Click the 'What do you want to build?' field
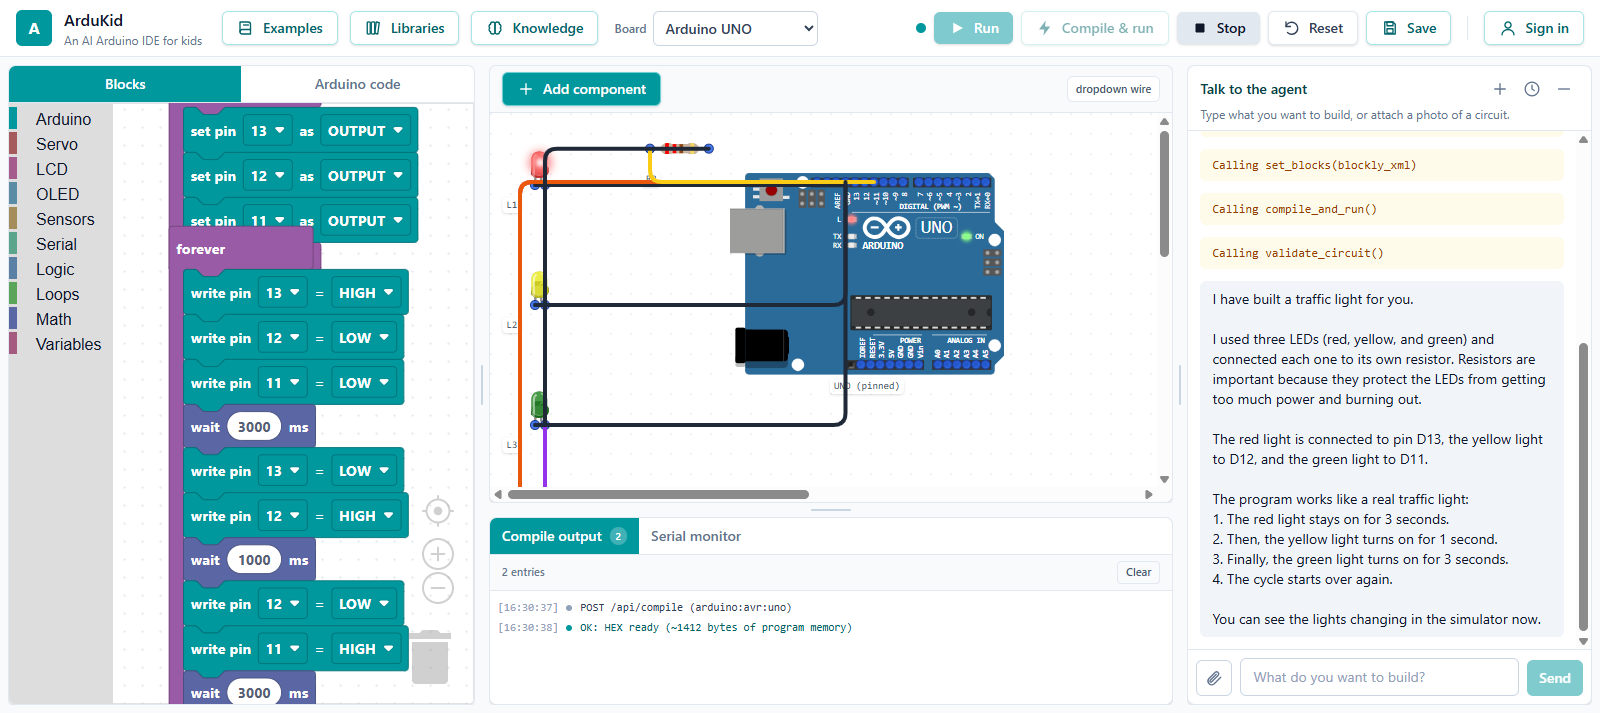Screen dimensions: 1600x713 click(1379, 677)
